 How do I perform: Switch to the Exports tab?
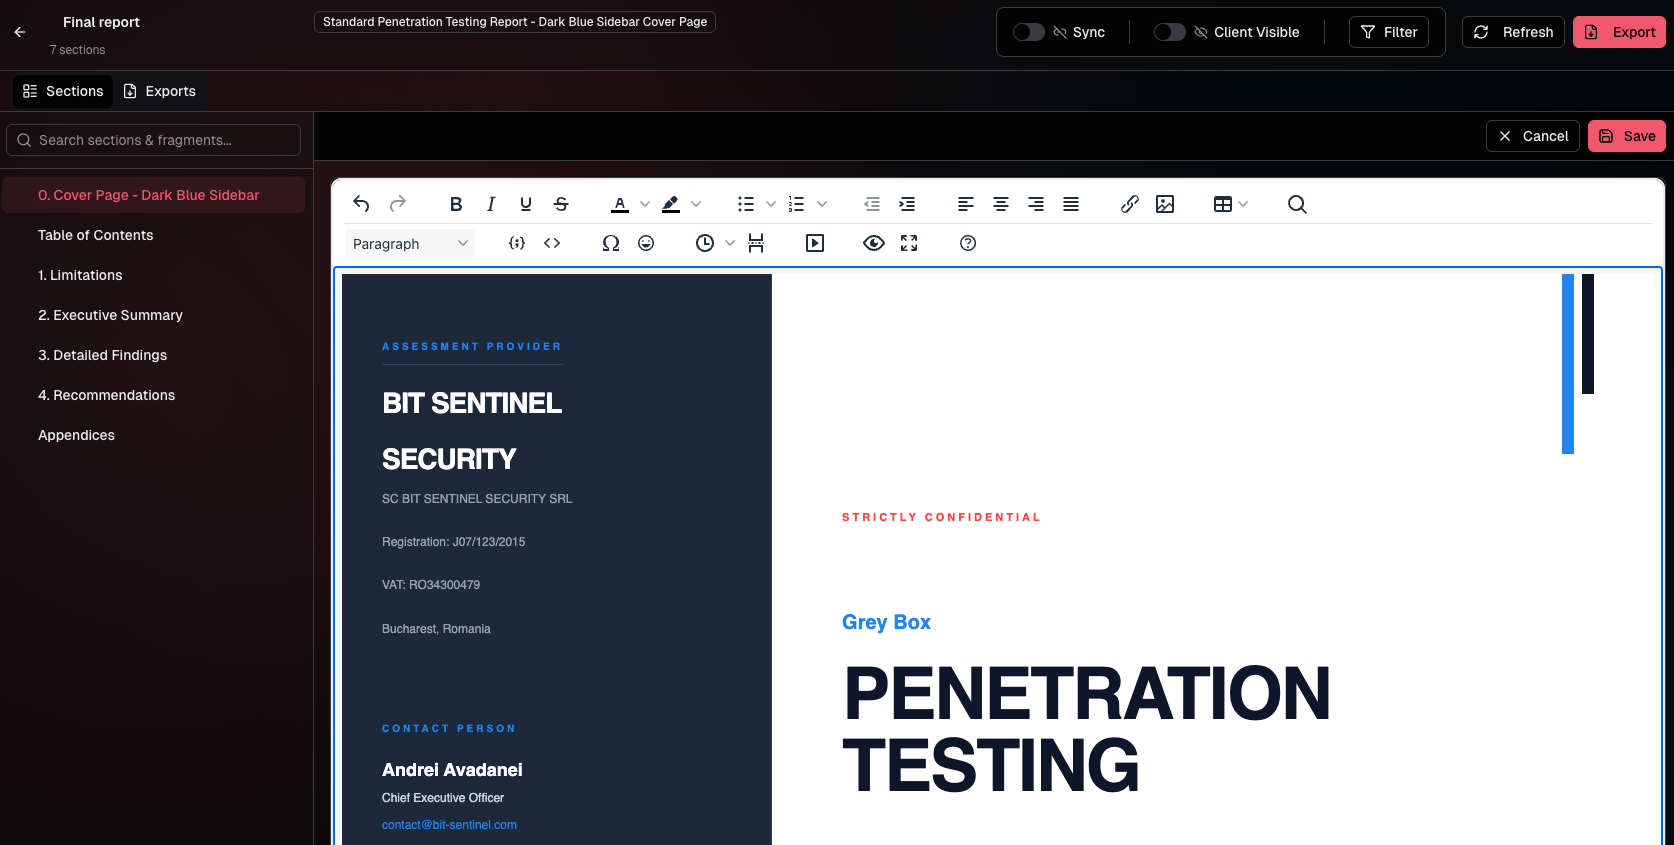pos(160,91)
